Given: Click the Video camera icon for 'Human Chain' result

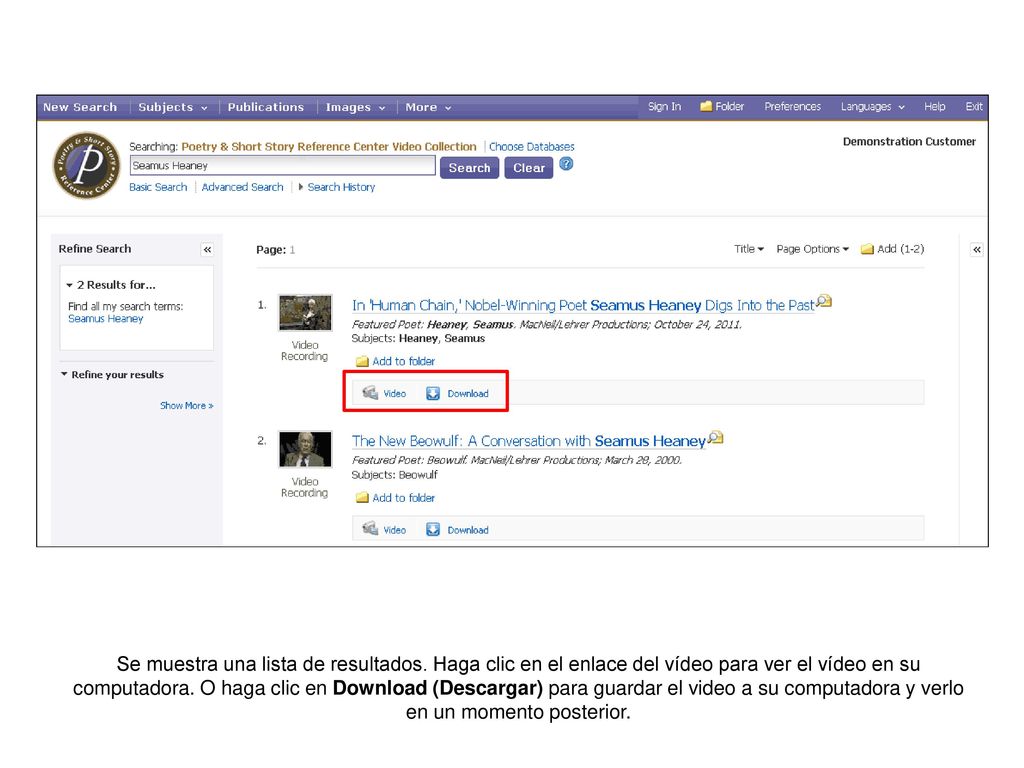Looking at the screenshot, I should [x=370, y=392].
